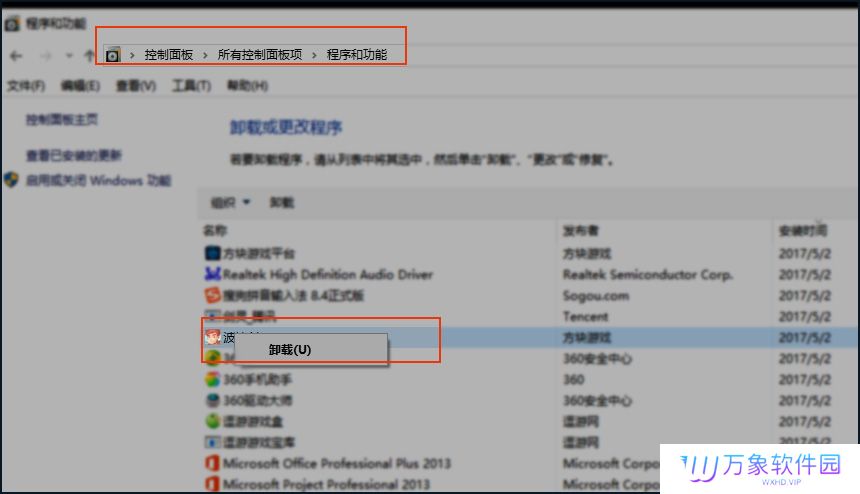Click the 卸载 toolbar button
Viewport: 860px width, 494px height.
point(282,203)
